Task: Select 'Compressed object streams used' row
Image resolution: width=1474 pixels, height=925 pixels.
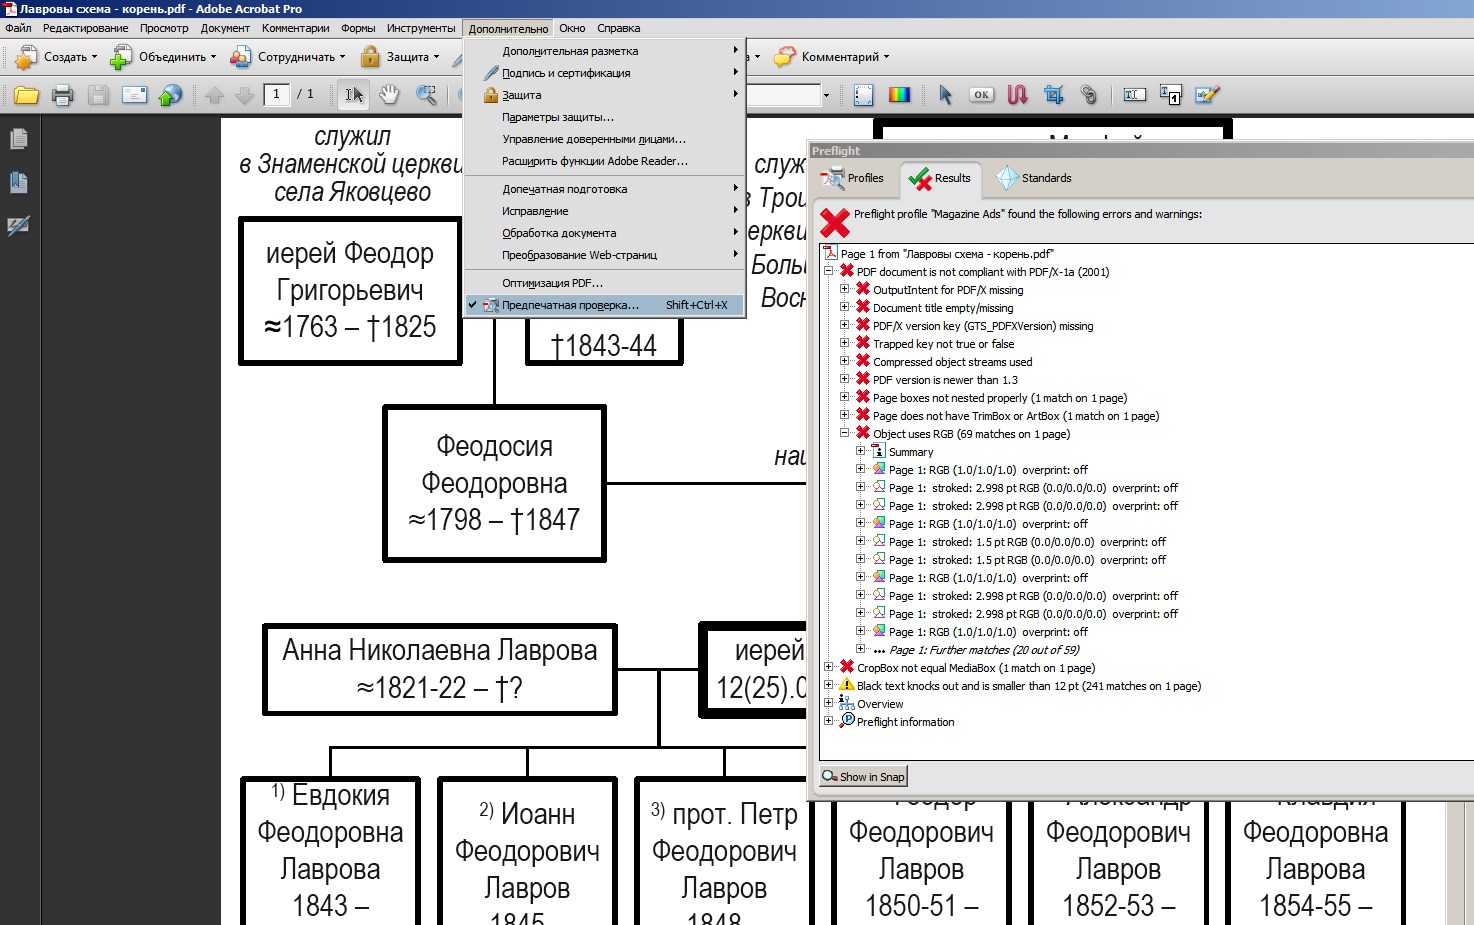Action: tap(952, 362)
